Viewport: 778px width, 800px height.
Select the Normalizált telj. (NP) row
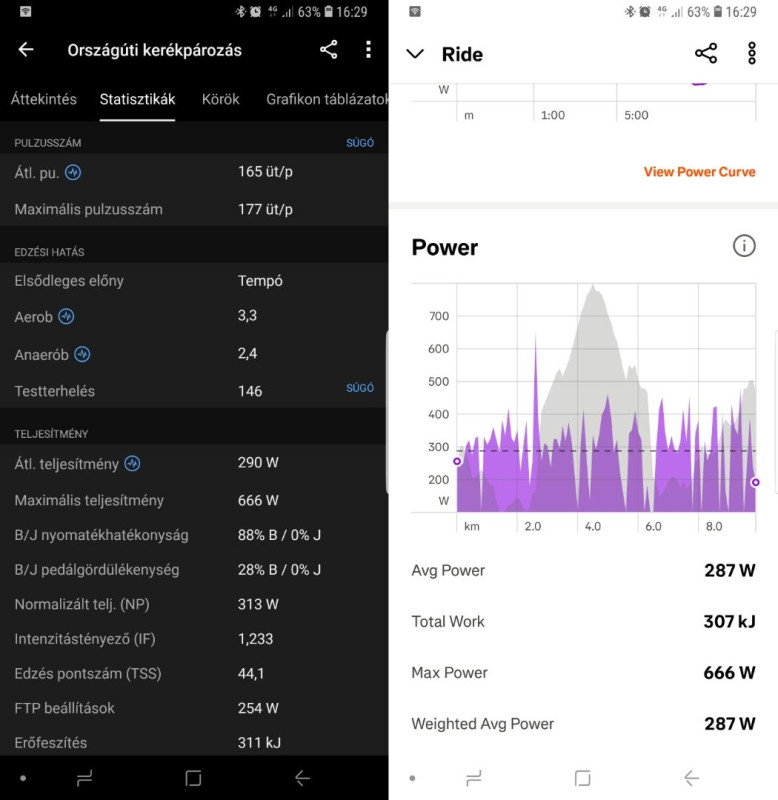(194, 605)
